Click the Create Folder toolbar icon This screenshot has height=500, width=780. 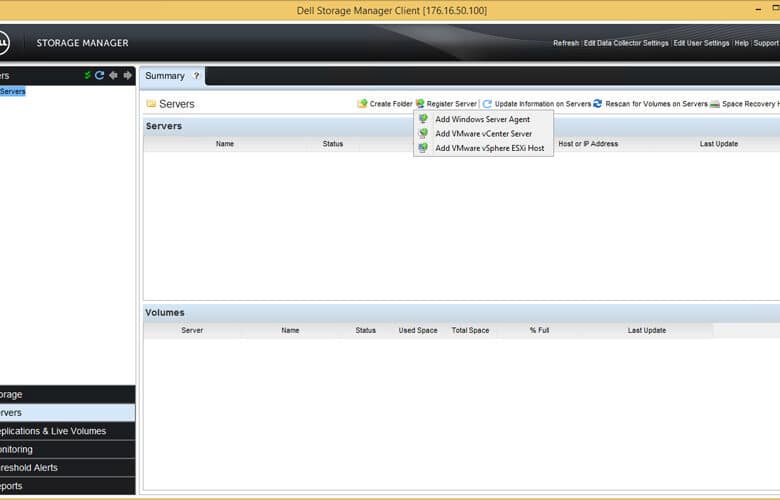(362, 103)
